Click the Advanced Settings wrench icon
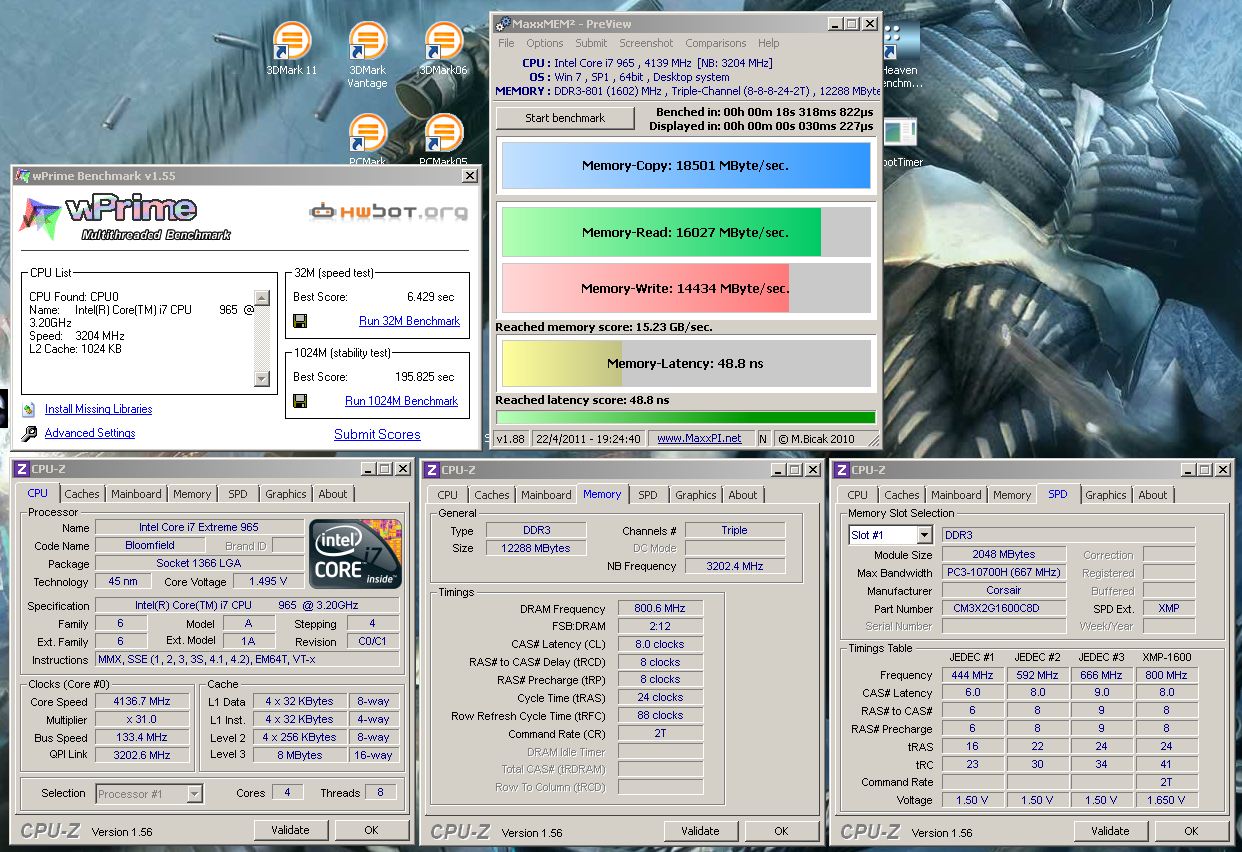This screenshot has width=1242, height=852. pos(27,433)
